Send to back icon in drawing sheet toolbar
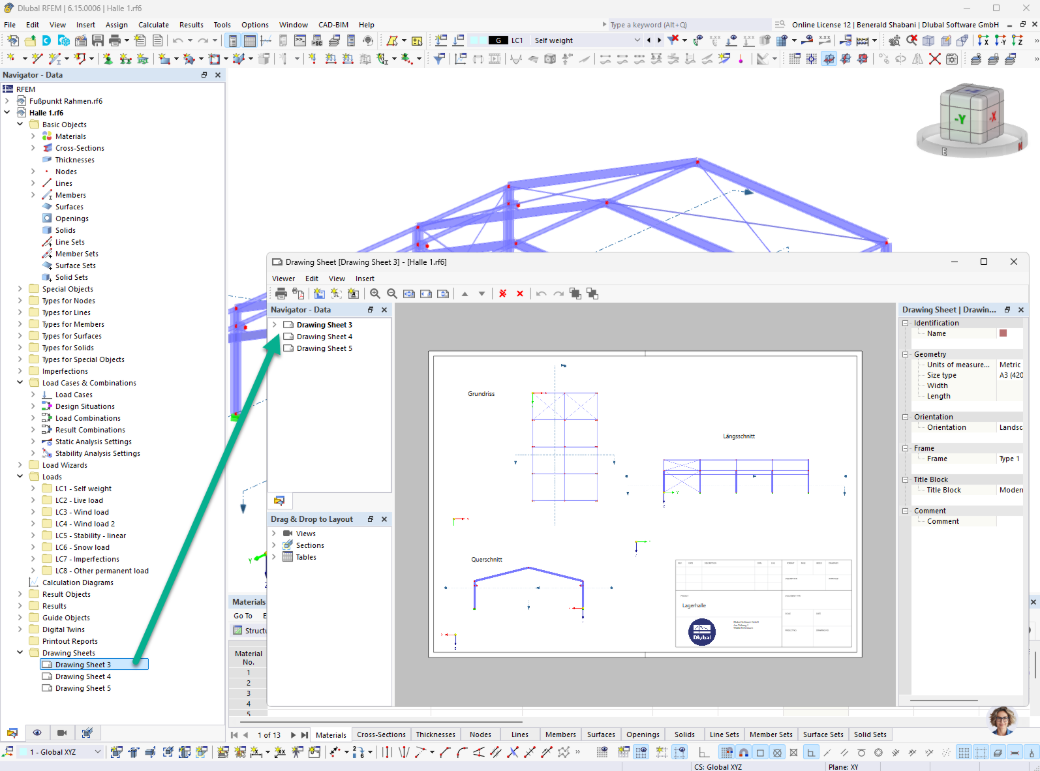 (592, 293)
